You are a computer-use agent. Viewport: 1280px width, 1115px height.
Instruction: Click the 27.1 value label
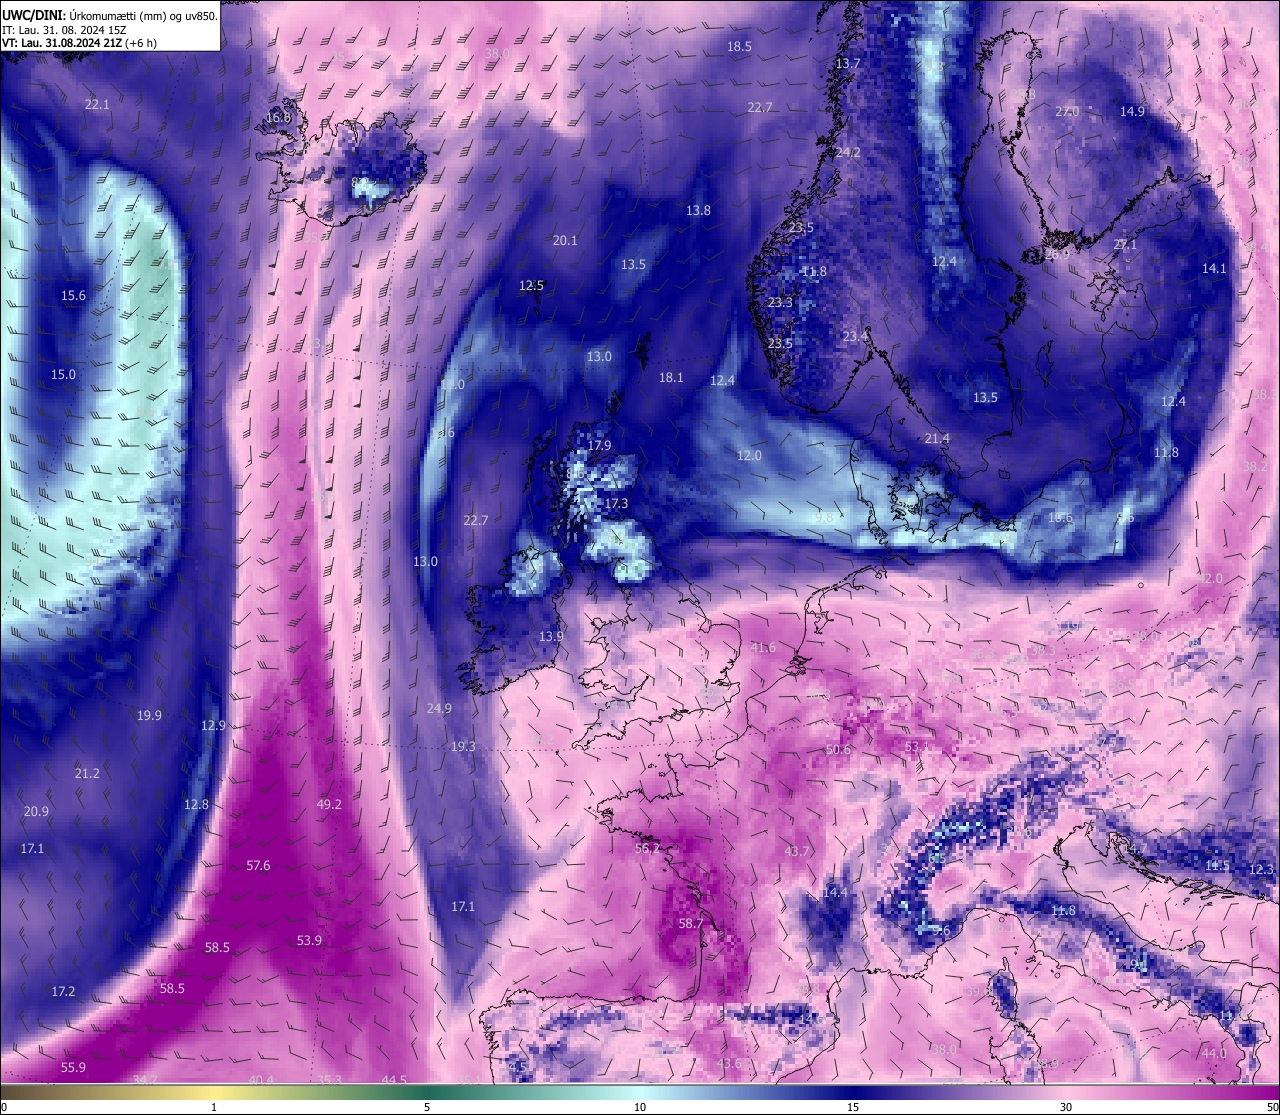[1125, 245]
